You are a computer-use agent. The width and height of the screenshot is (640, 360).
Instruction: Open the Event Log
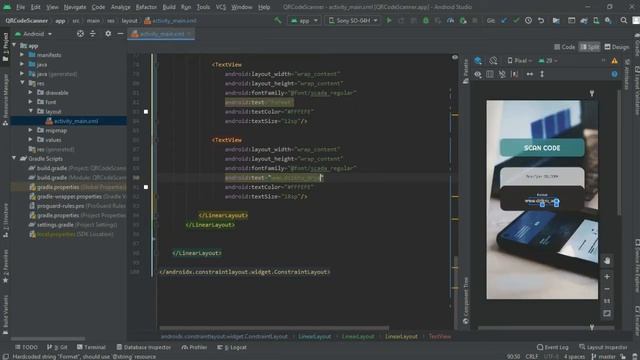(x=552, y=347)
